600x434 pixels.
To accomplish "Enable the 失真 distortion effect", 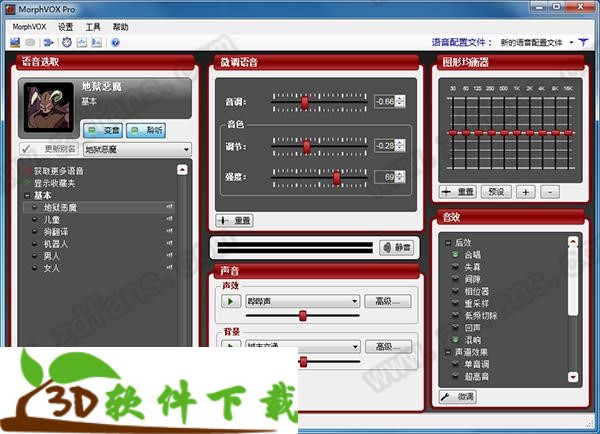I will pos(455,267).
